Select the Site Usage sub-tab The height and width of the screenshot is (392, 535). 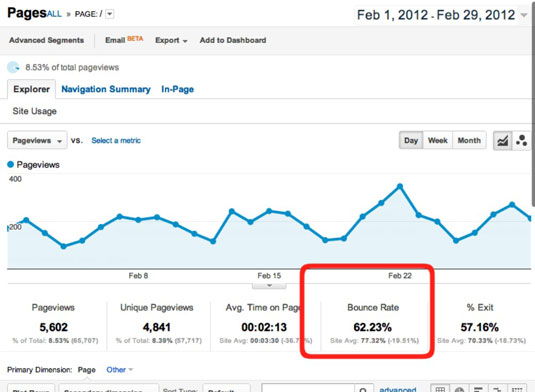click(x=34, y=111)
